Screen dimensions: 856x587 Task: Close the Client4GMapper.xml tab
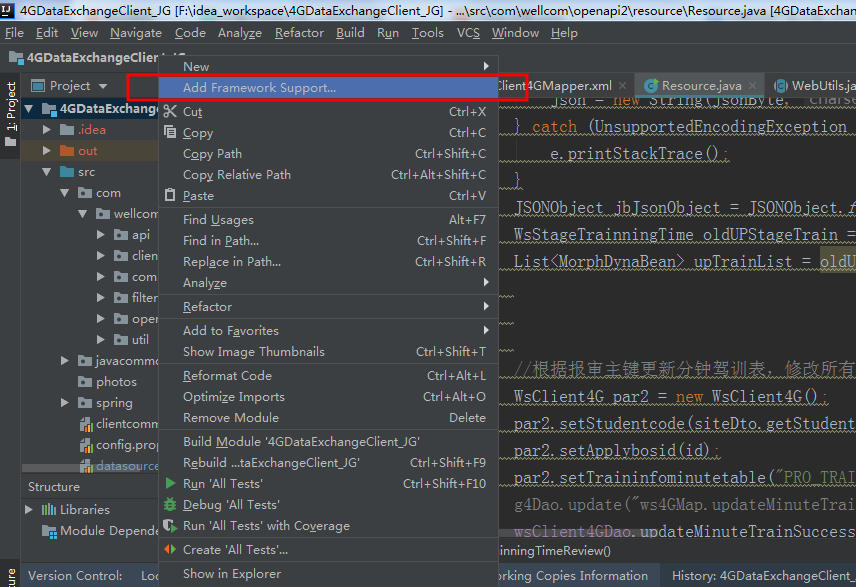coord(622,86)
